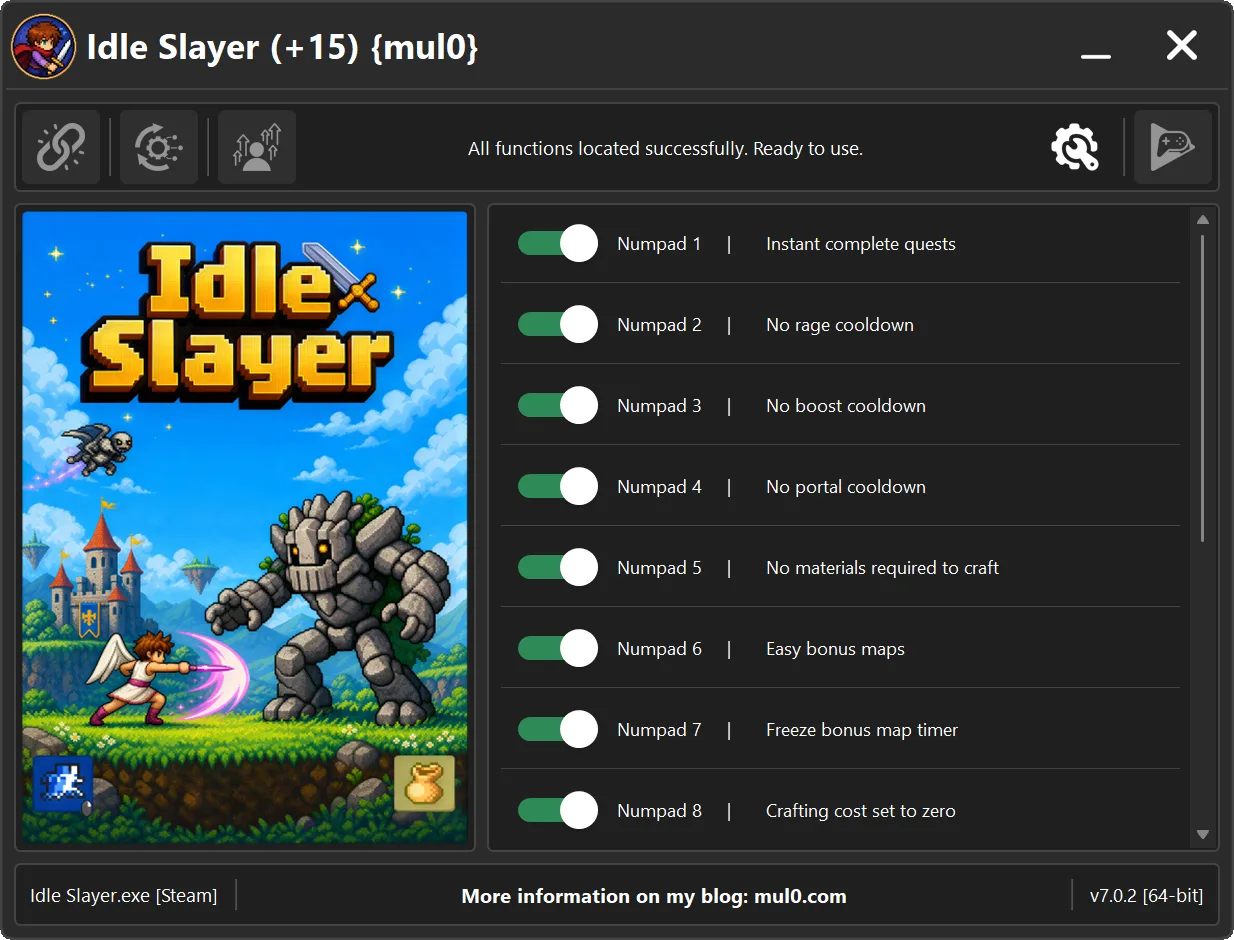Click the Numpad 8 hotkey label
Screen dimensions: 1234x940
659,811
